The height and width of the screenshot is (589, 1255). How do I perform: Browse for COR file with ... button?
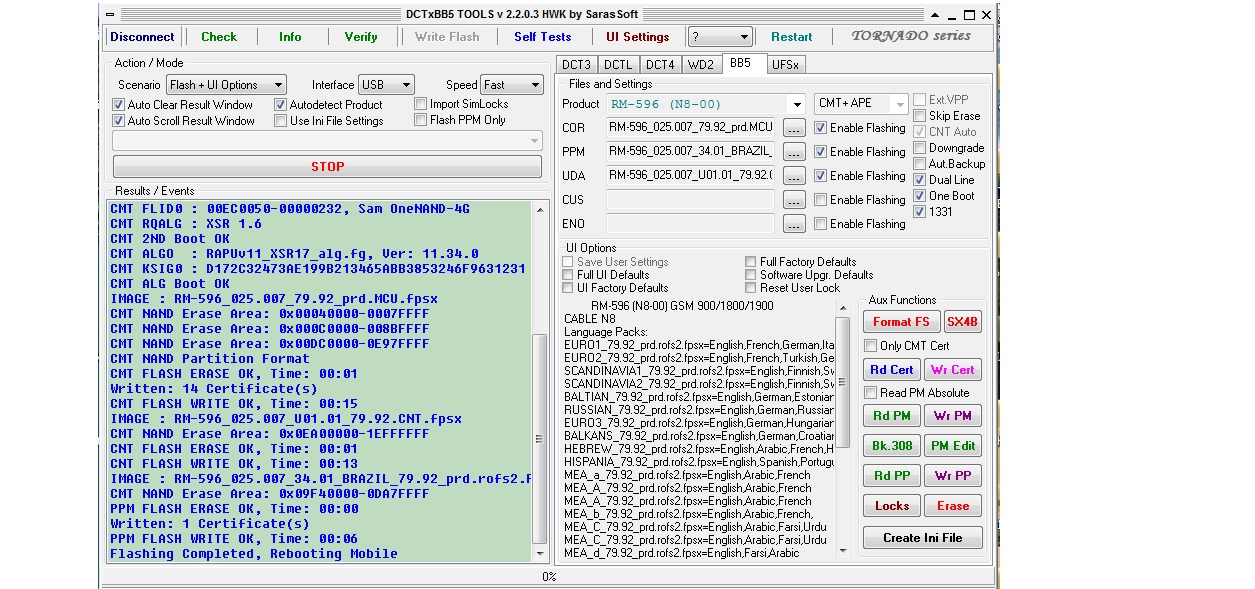coord(793,128)
